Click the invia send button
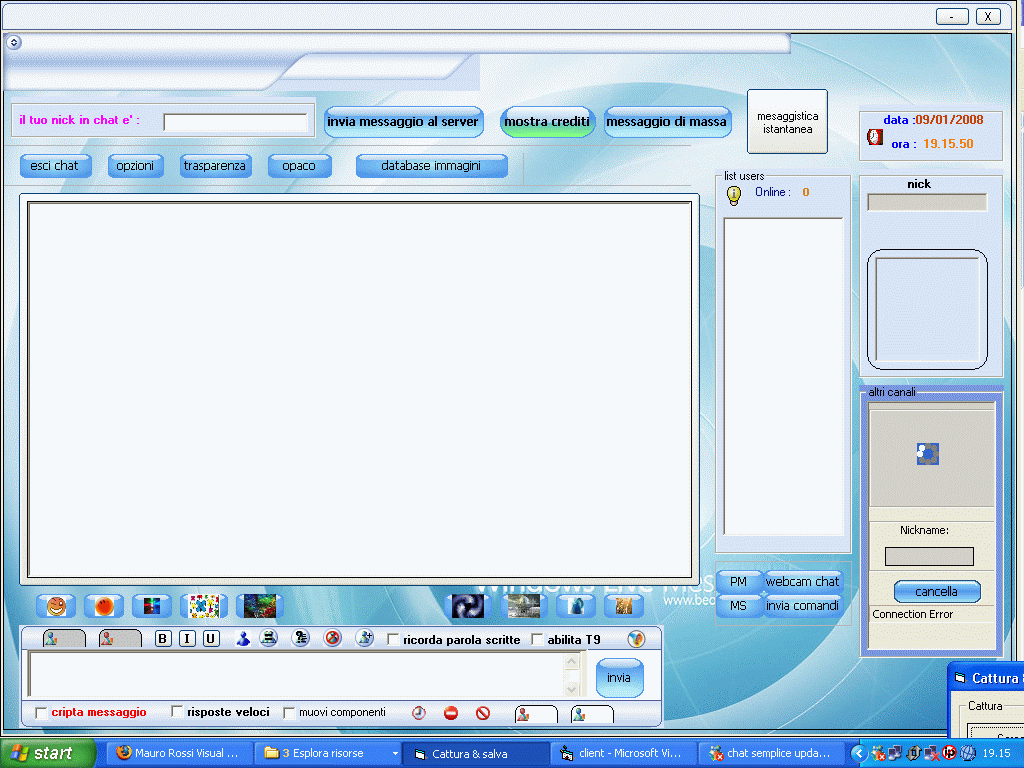 click(619, 678)
